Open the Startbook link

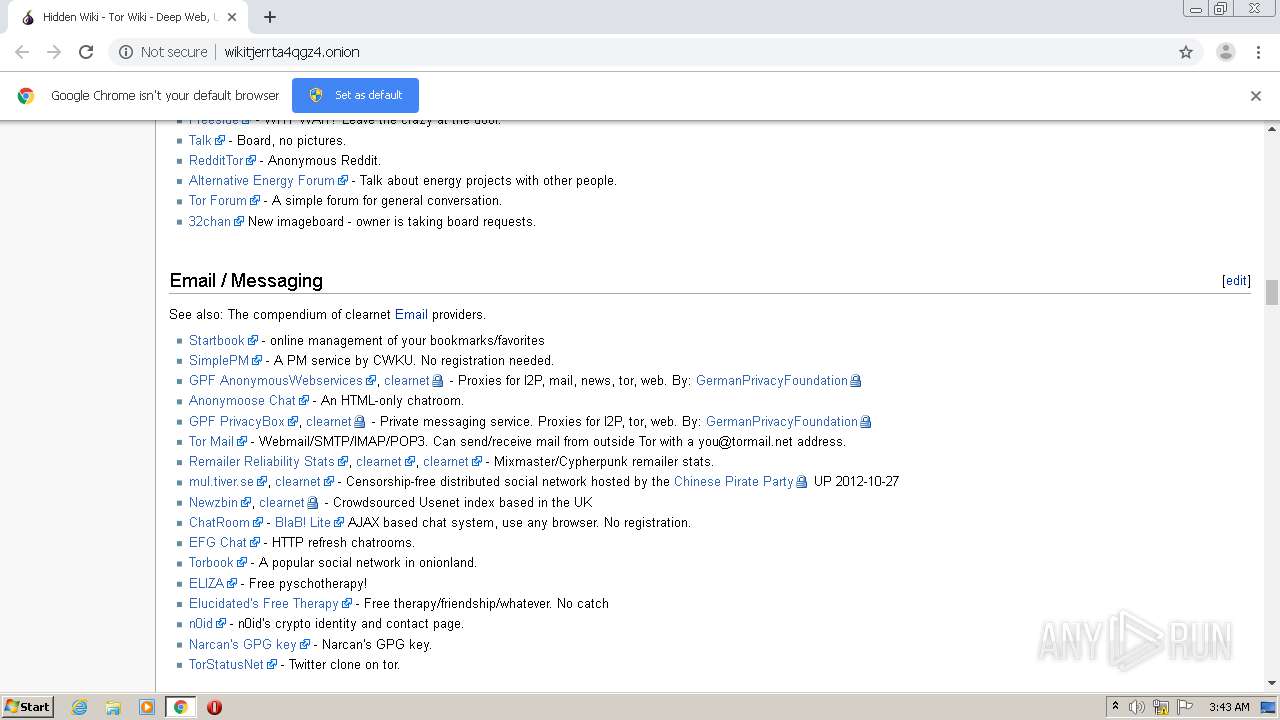[x=217, y=340]
